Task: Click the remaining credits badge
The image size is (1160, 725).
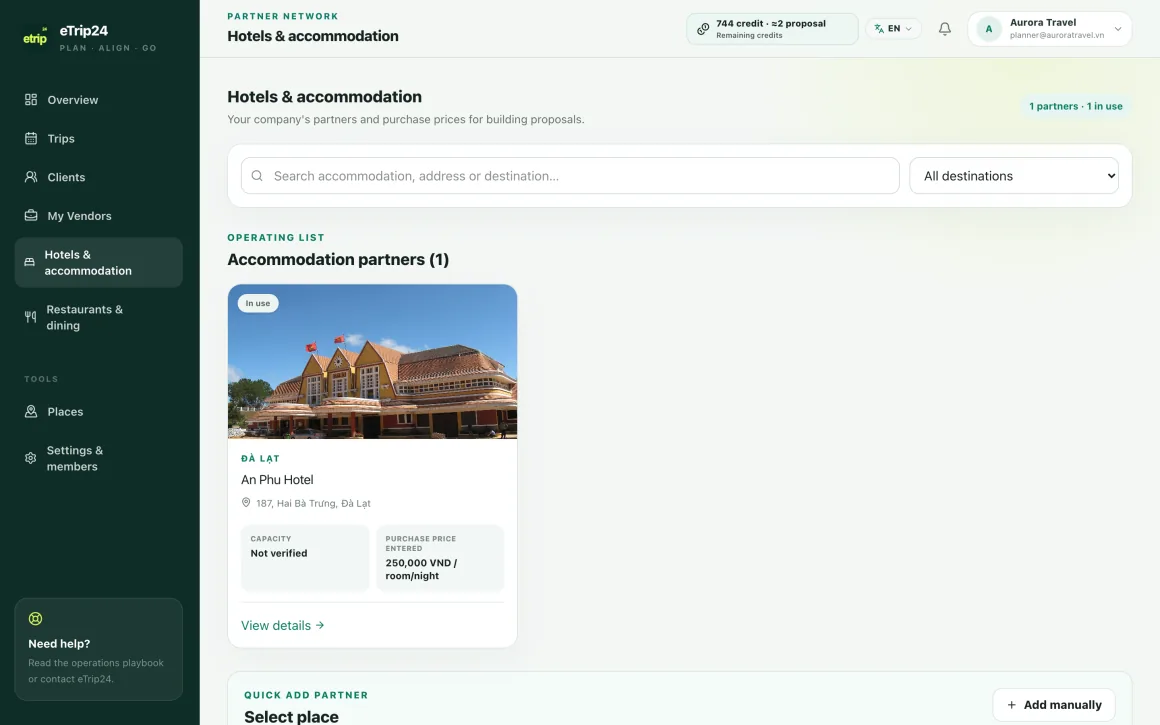Action: [772, 29]
